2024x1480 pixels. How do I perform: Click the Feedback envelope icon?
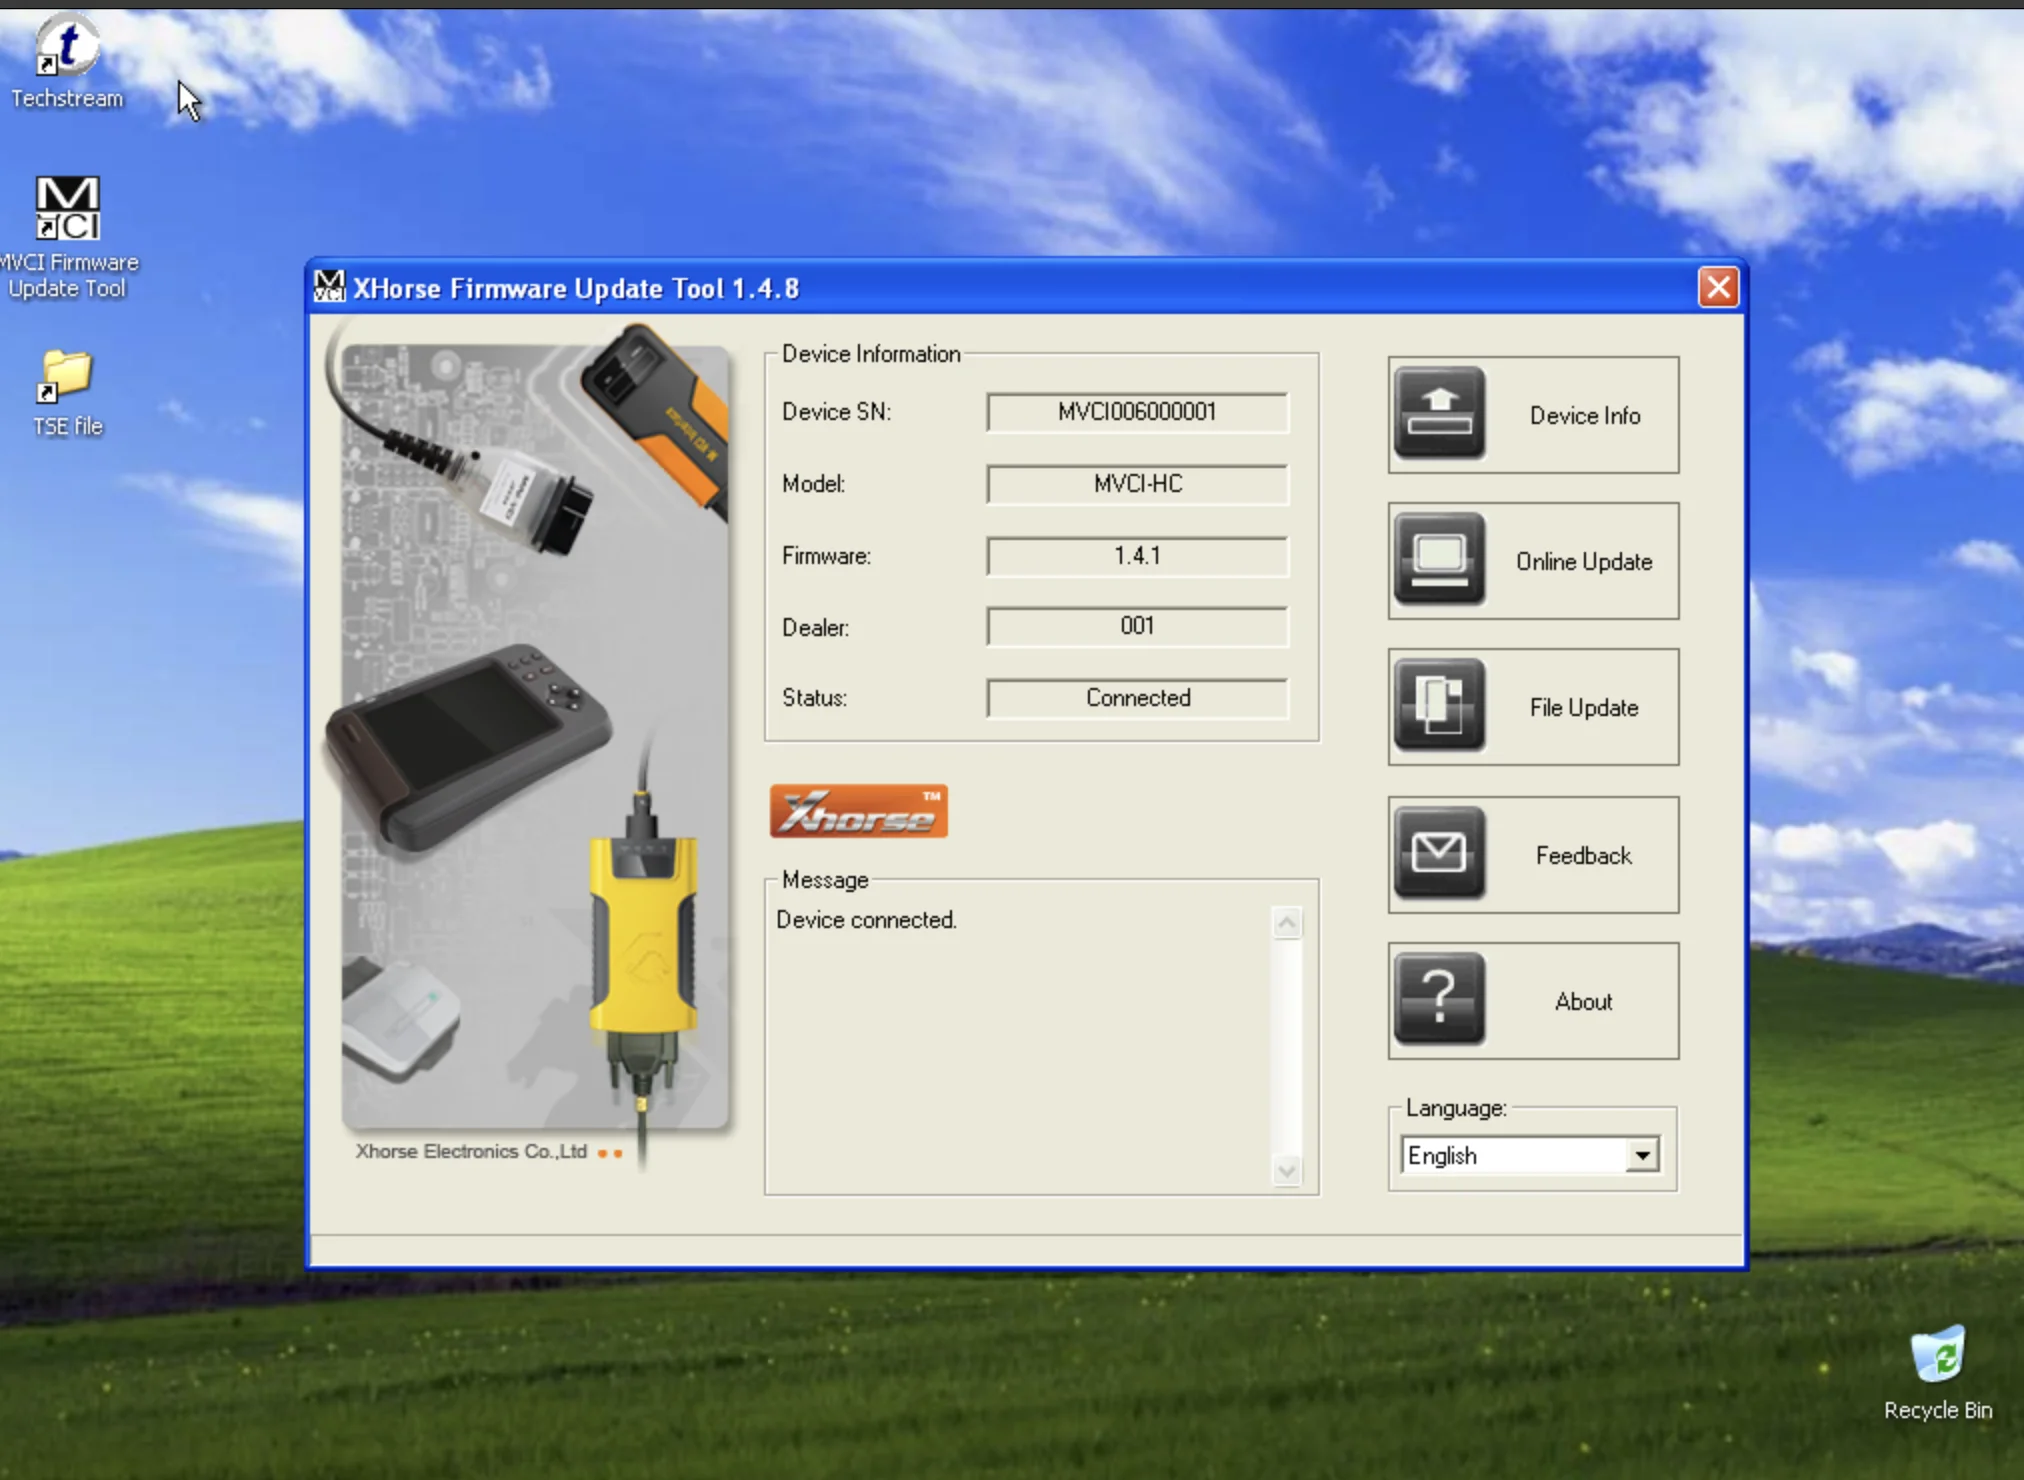[1439, 853]
